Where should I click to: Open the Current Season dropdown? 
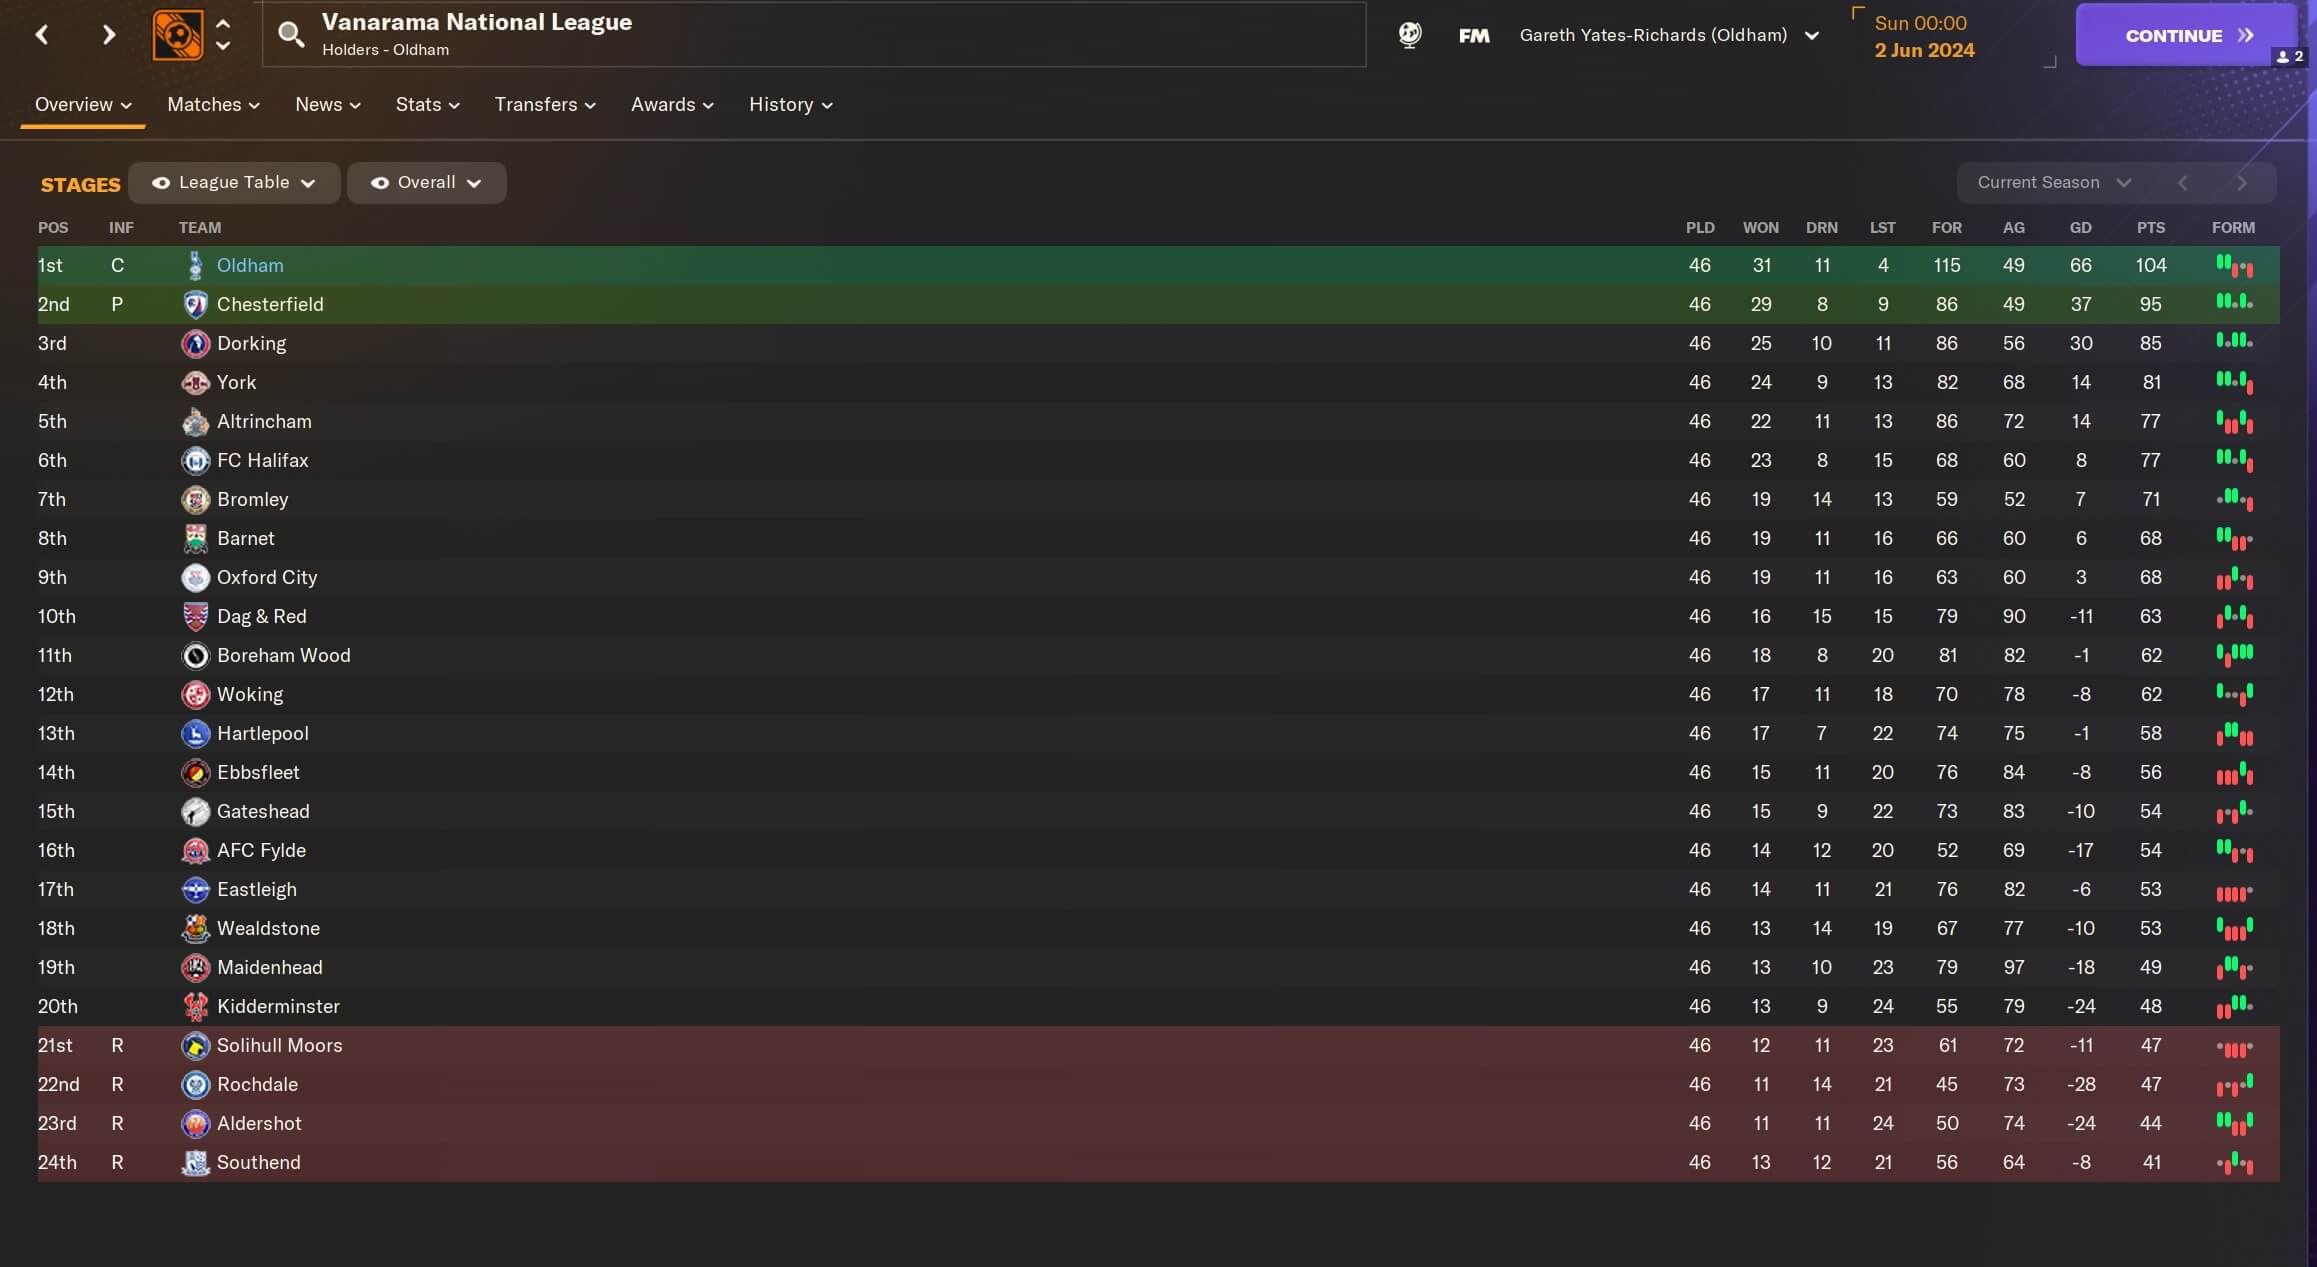(x=2054, y=182)
